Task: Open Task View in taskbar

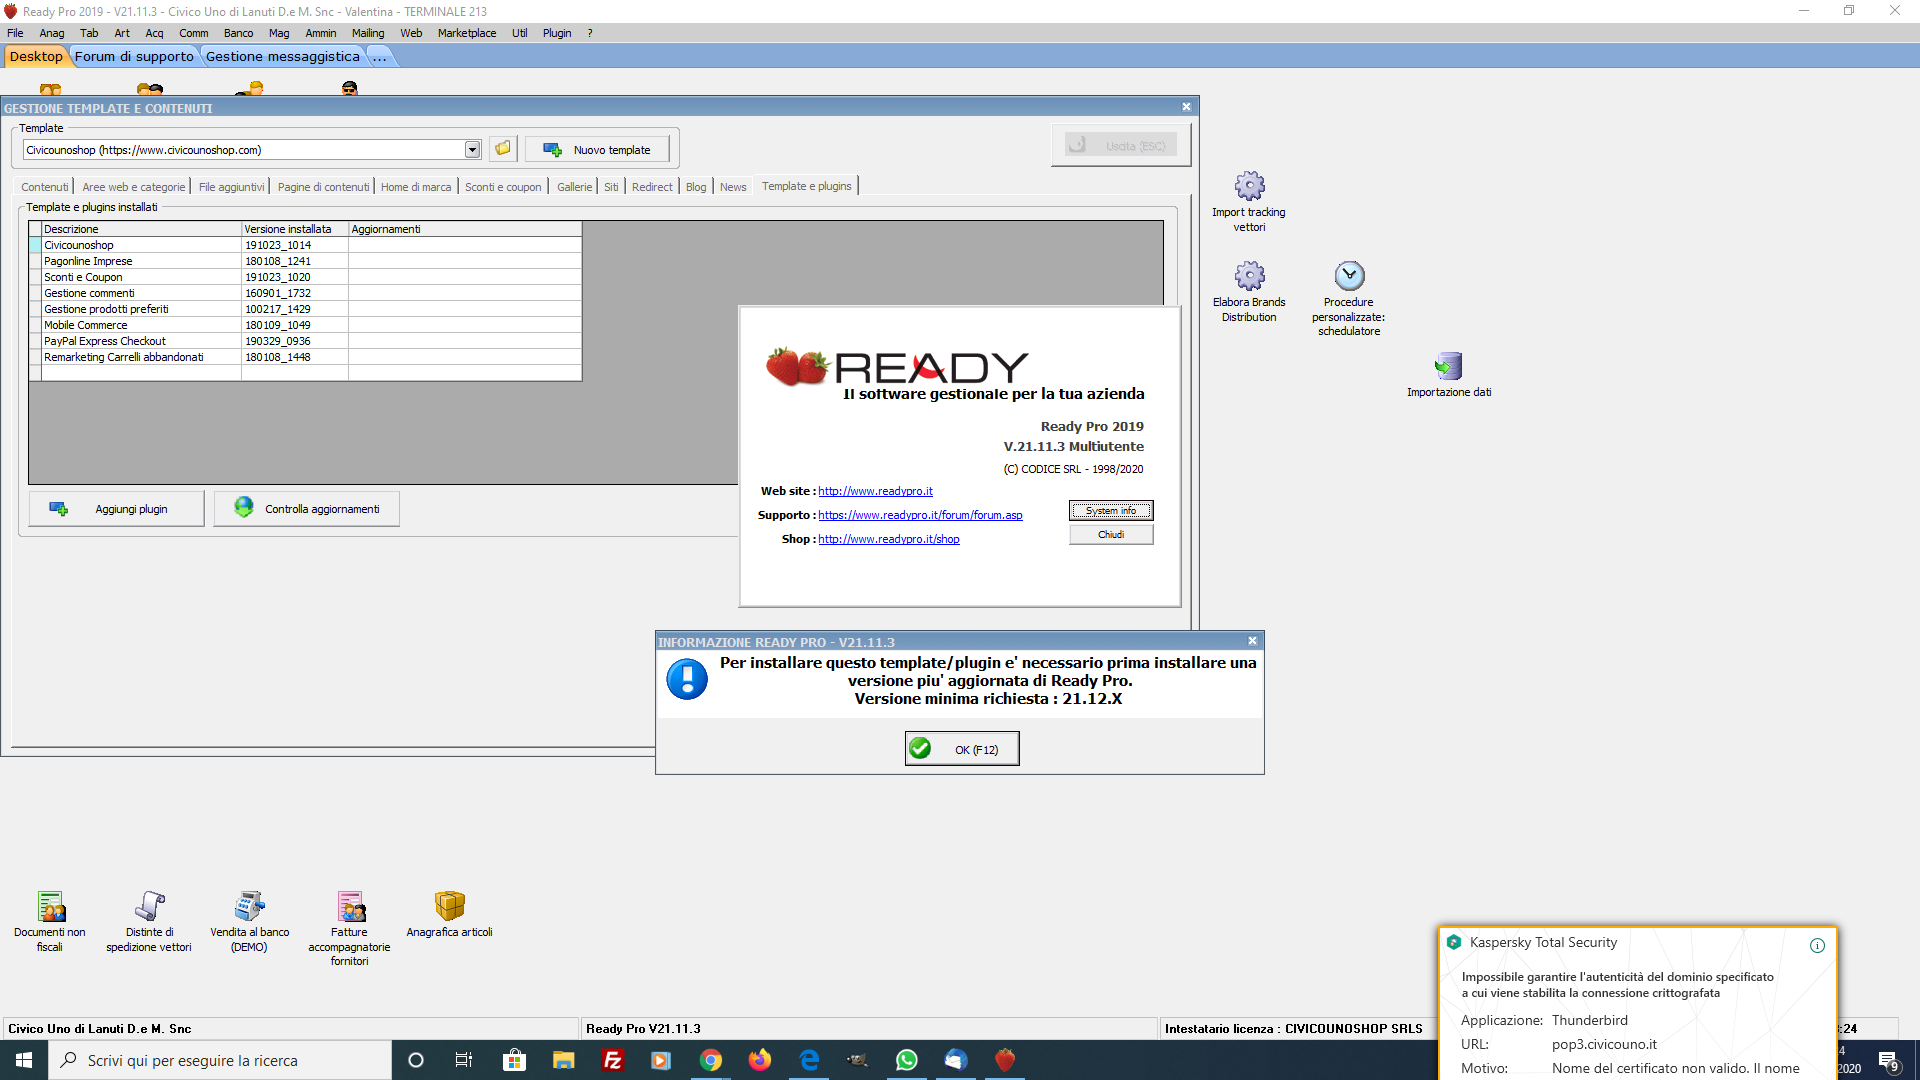Action: point(464,1060)
